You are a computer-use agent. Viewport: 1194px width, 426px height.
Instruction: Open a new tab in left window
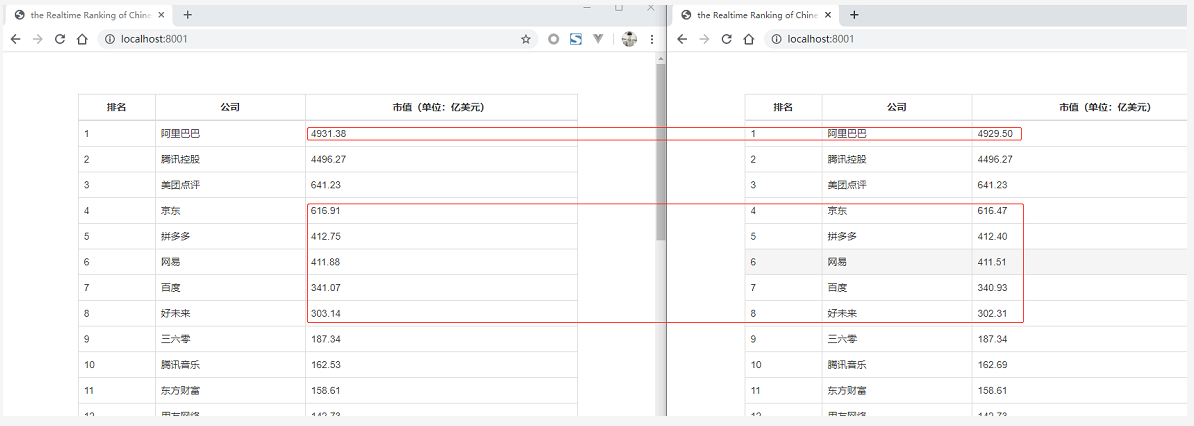(x=187, y=15)
